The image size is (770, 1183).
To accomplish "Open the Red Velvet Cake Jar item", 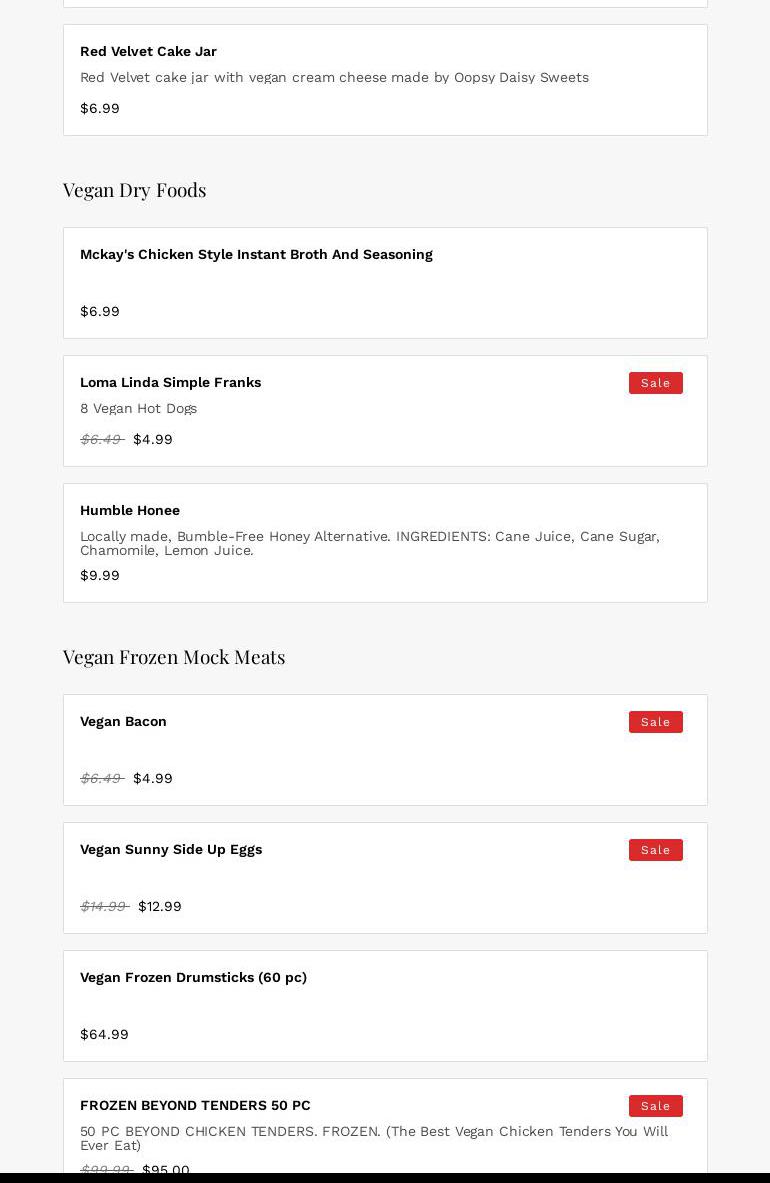I will (148, 51).
